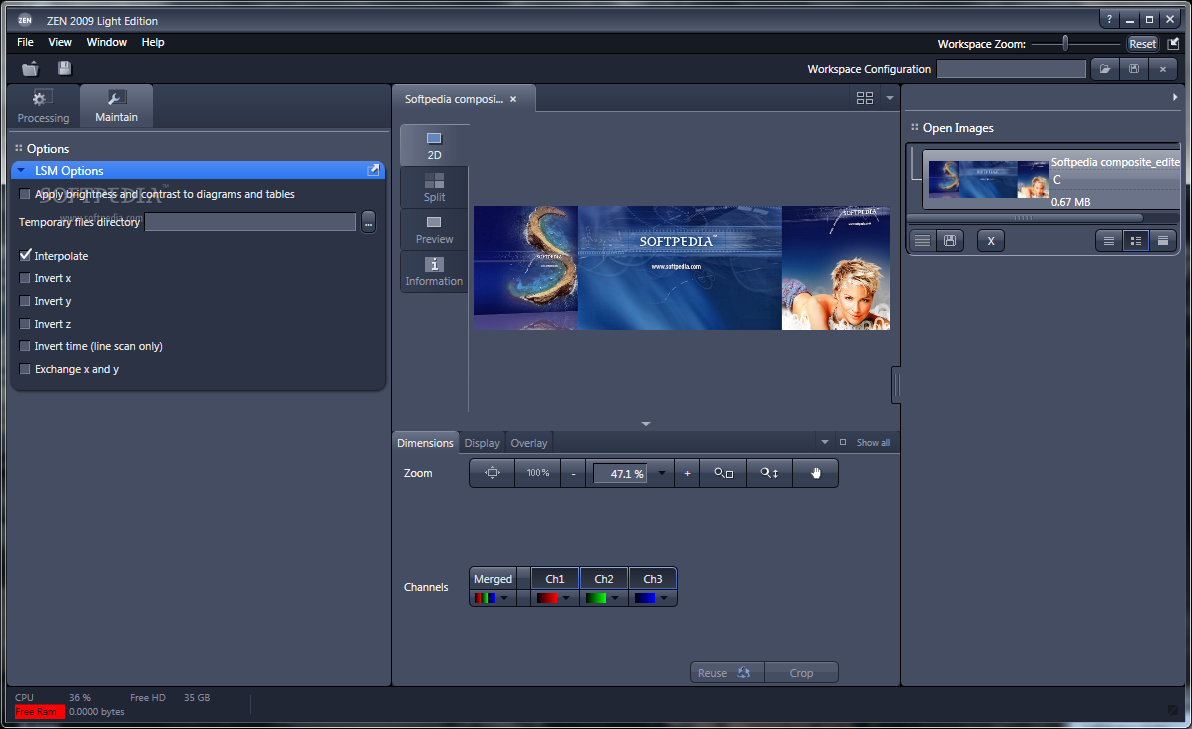Click the zoom in plus button
Image resolution: width=1192 pixels, height=729 pixels.
point(687,474)
